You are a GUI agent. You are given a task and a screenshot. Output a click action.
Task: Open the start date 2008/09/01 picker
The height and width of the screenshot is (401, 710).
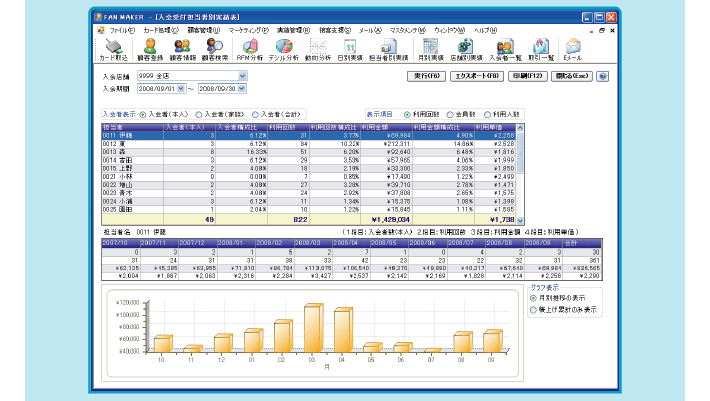pyautogui.click(x=181, y=89)
